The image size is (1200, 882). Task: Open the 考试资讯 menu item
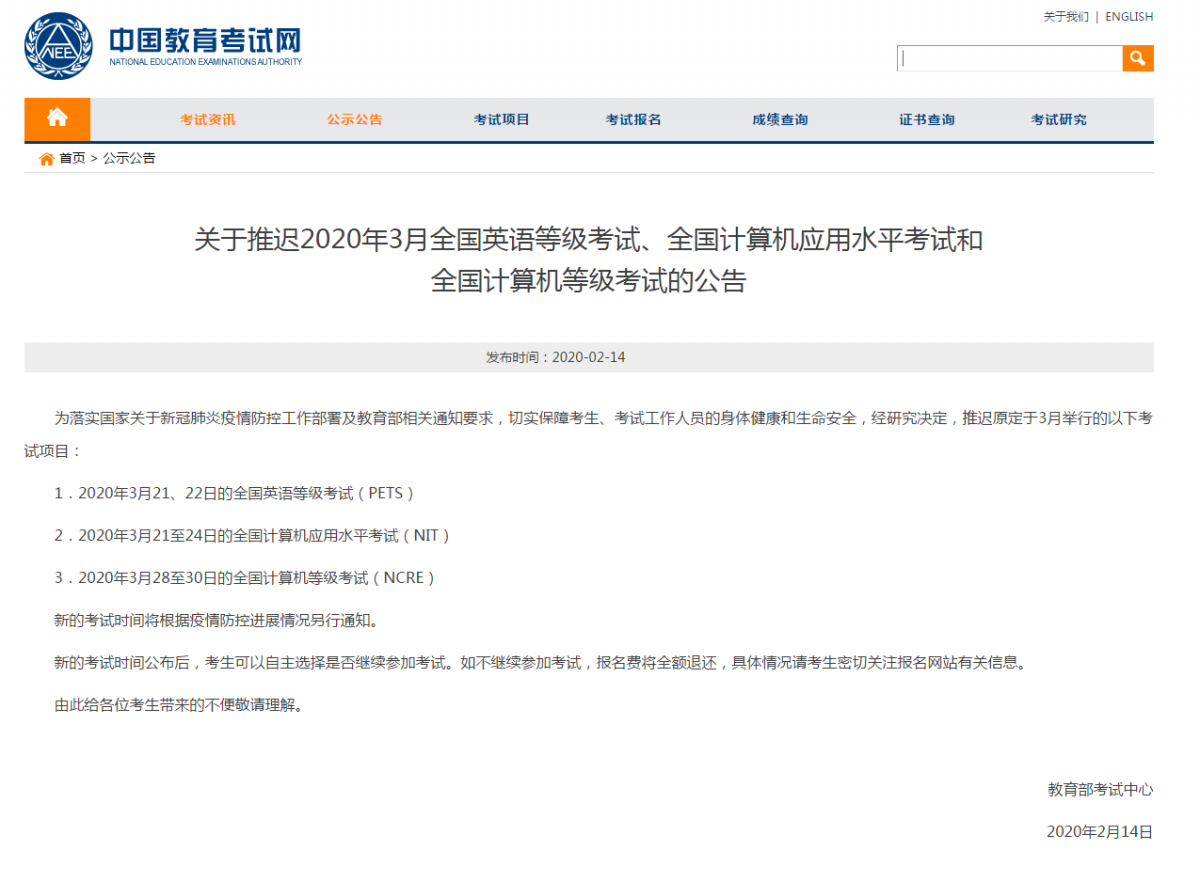[x=208, y=120]
